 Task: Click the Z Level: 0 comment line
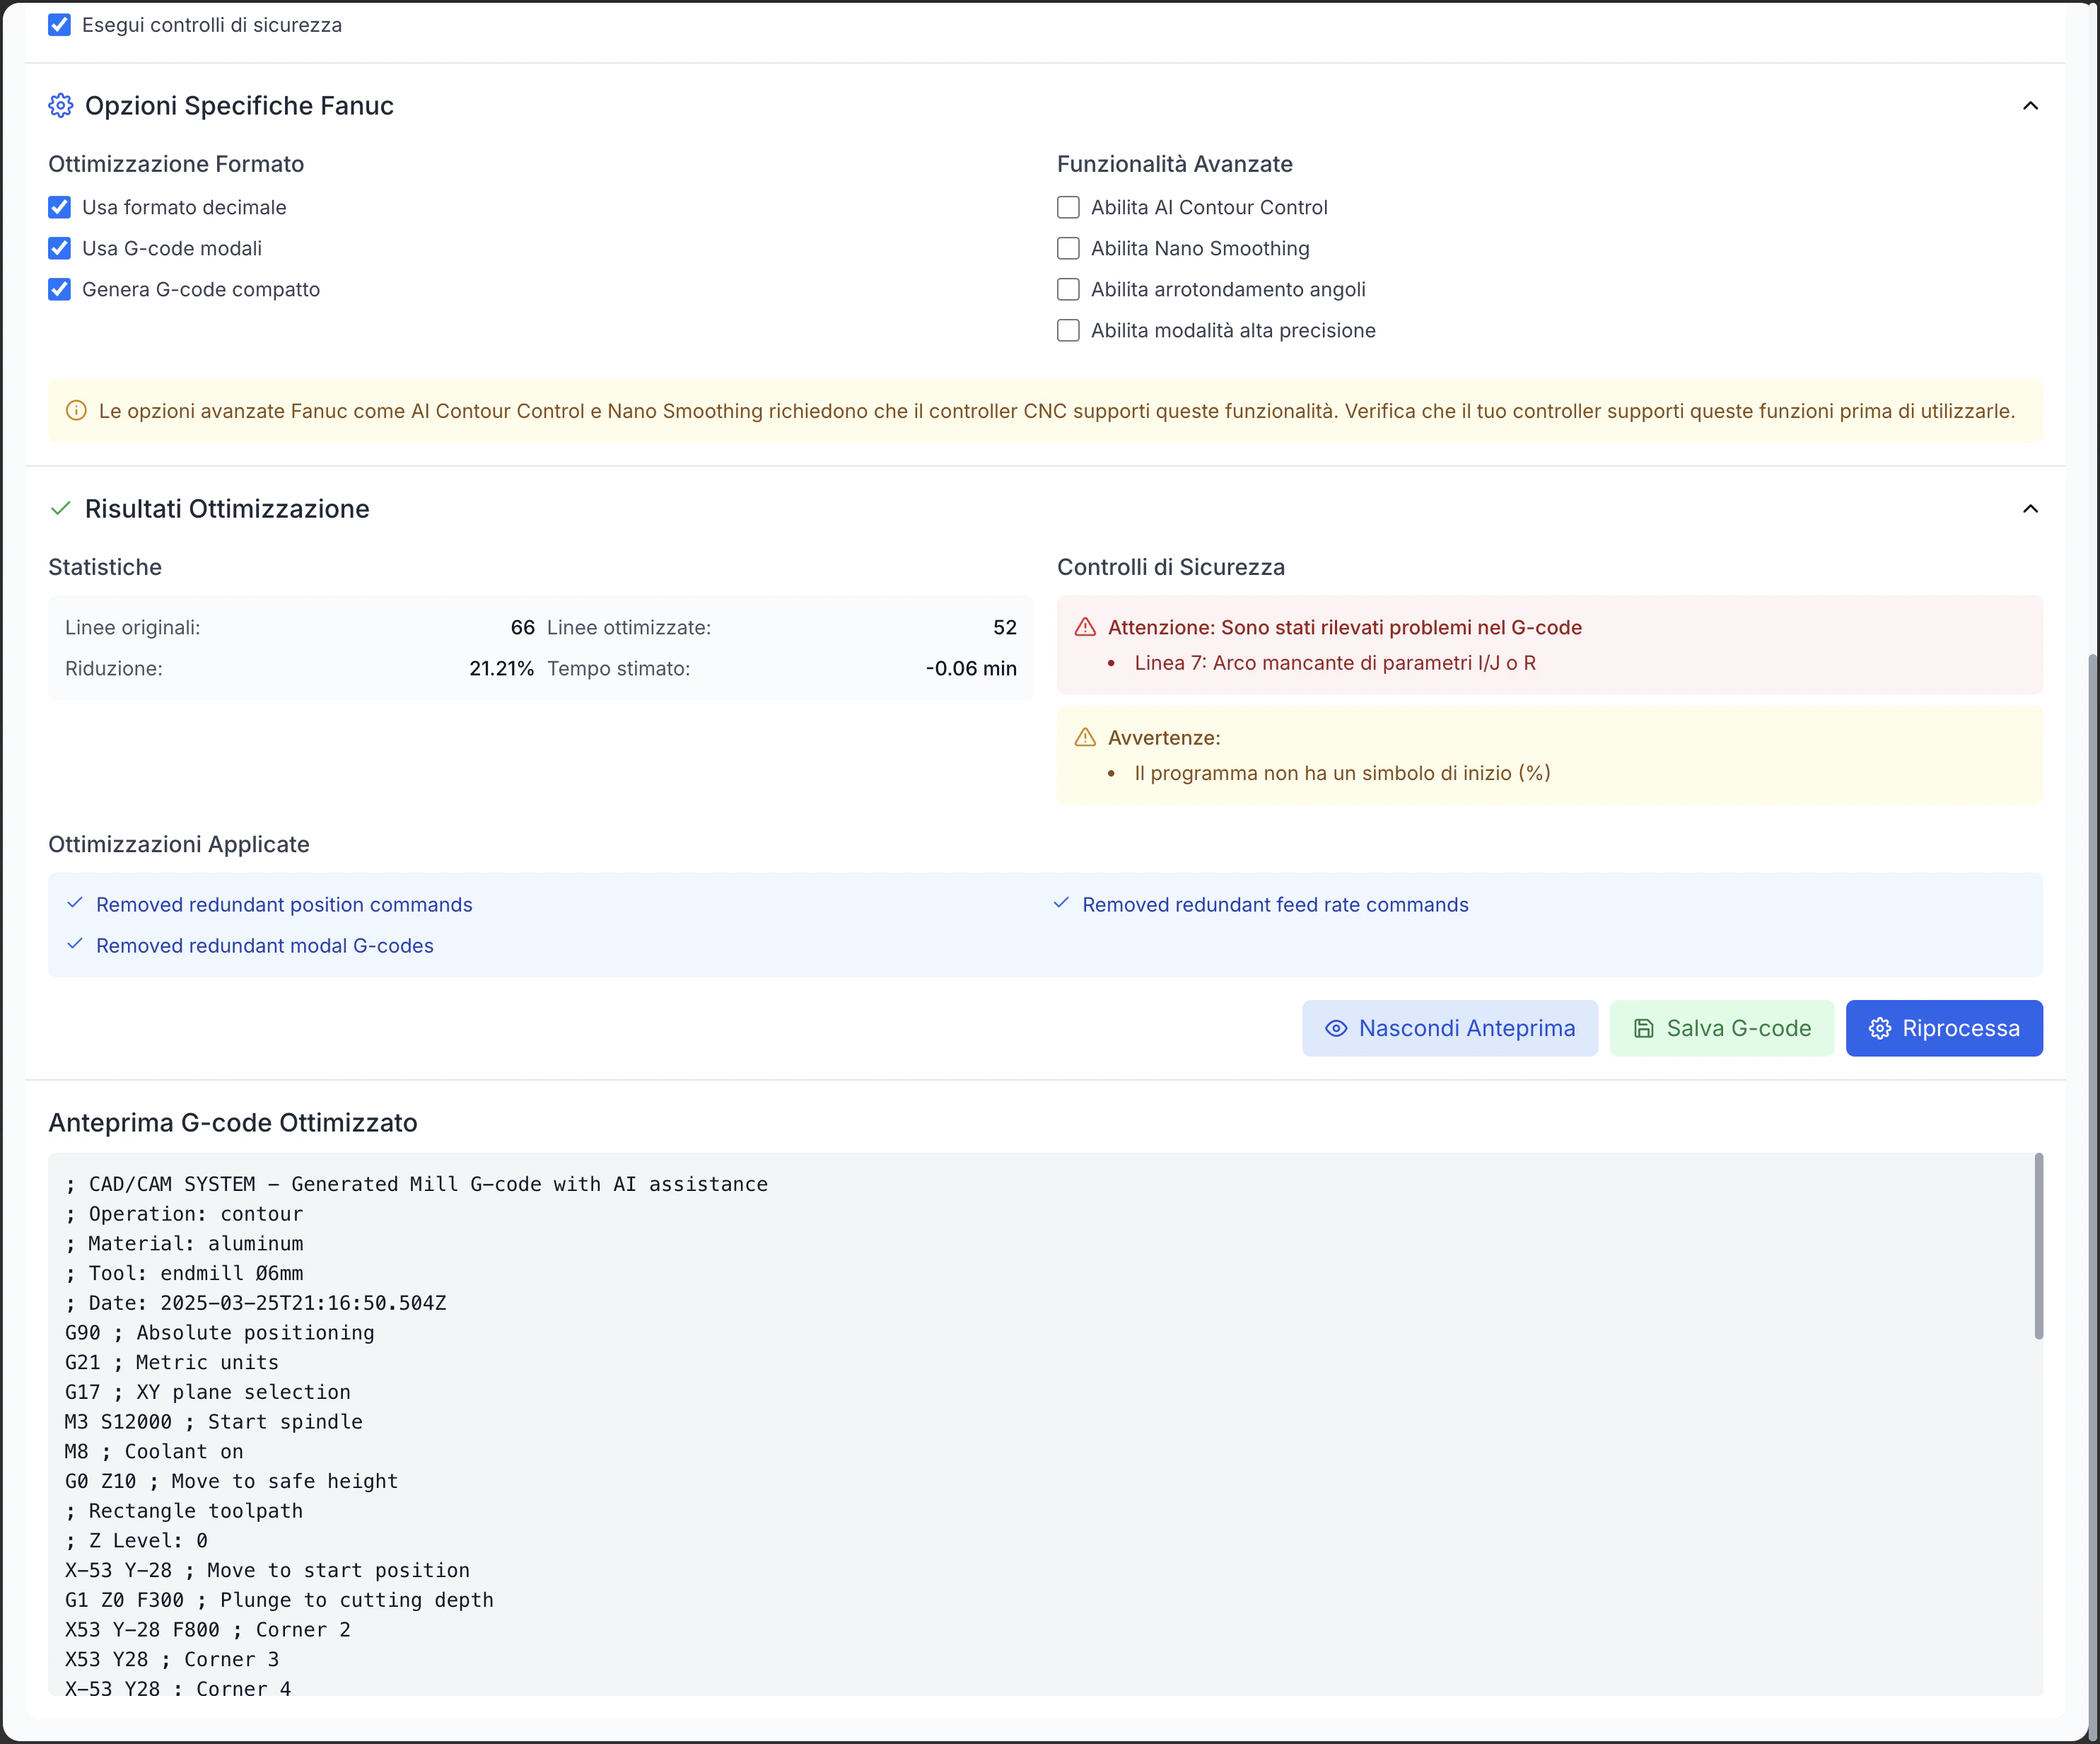(x=137, y=1541)
